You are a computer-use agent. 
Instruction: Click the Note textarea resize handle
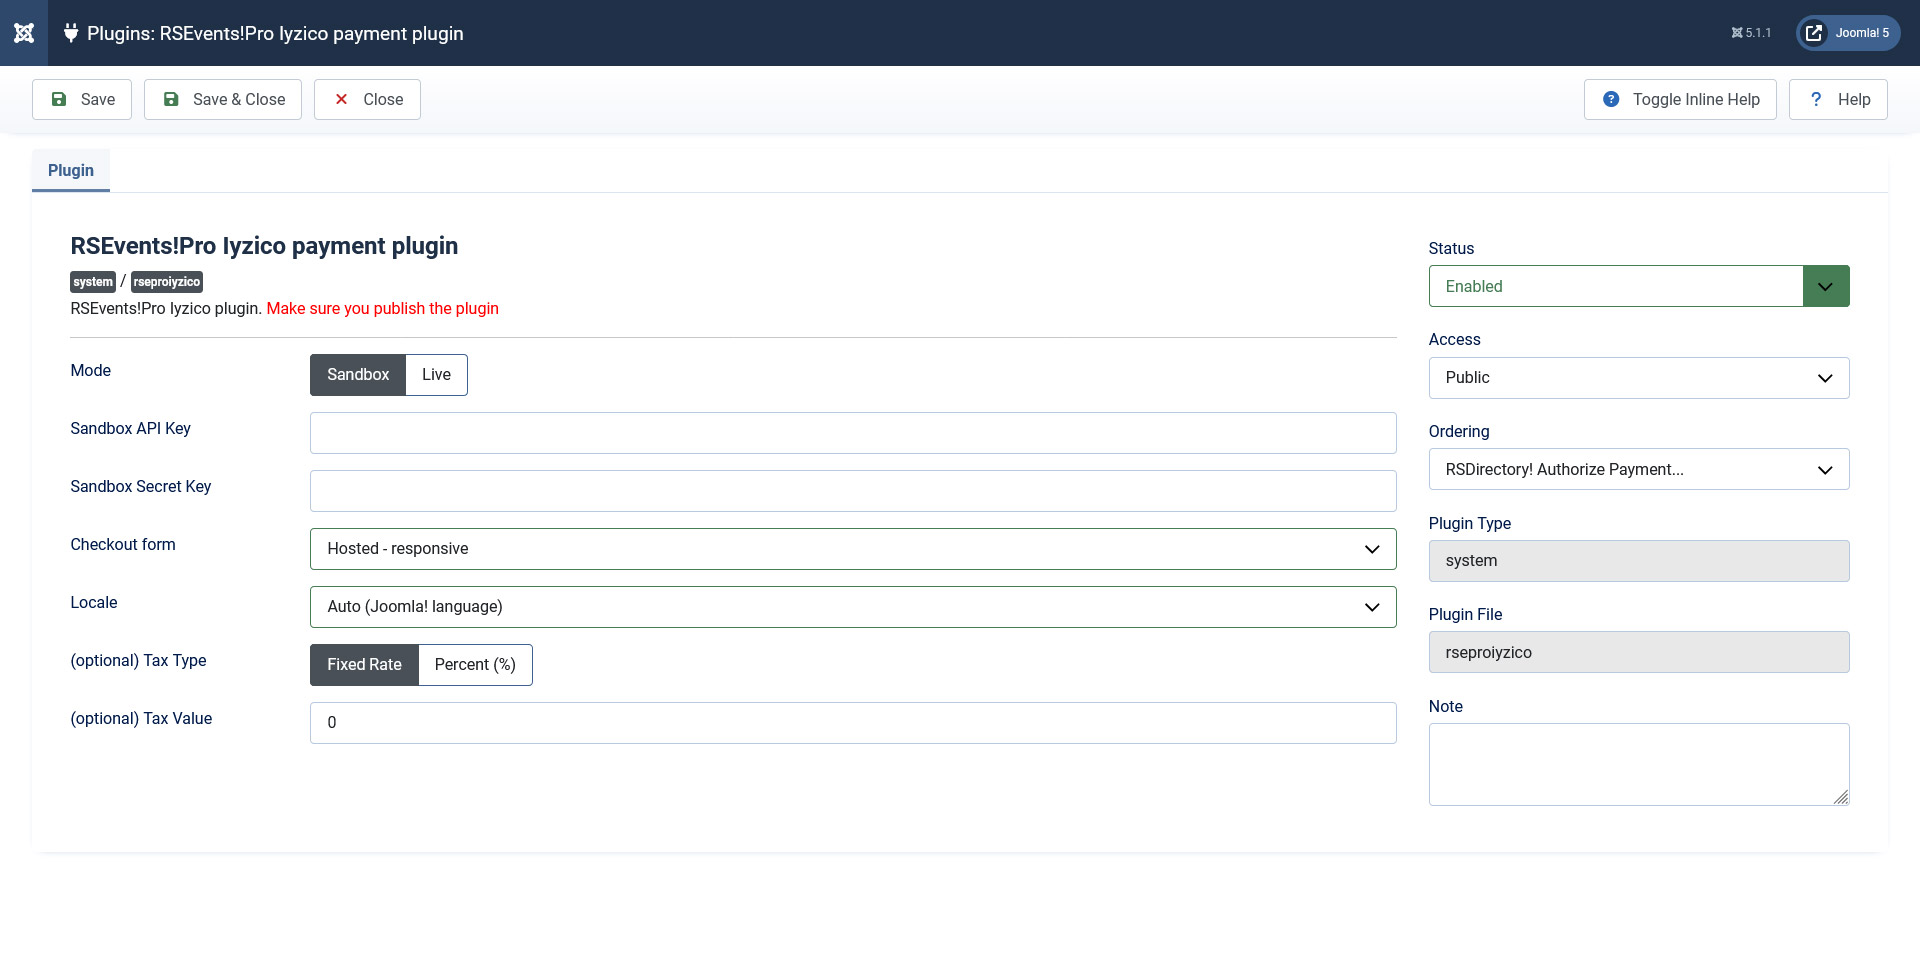point(1841,797)
